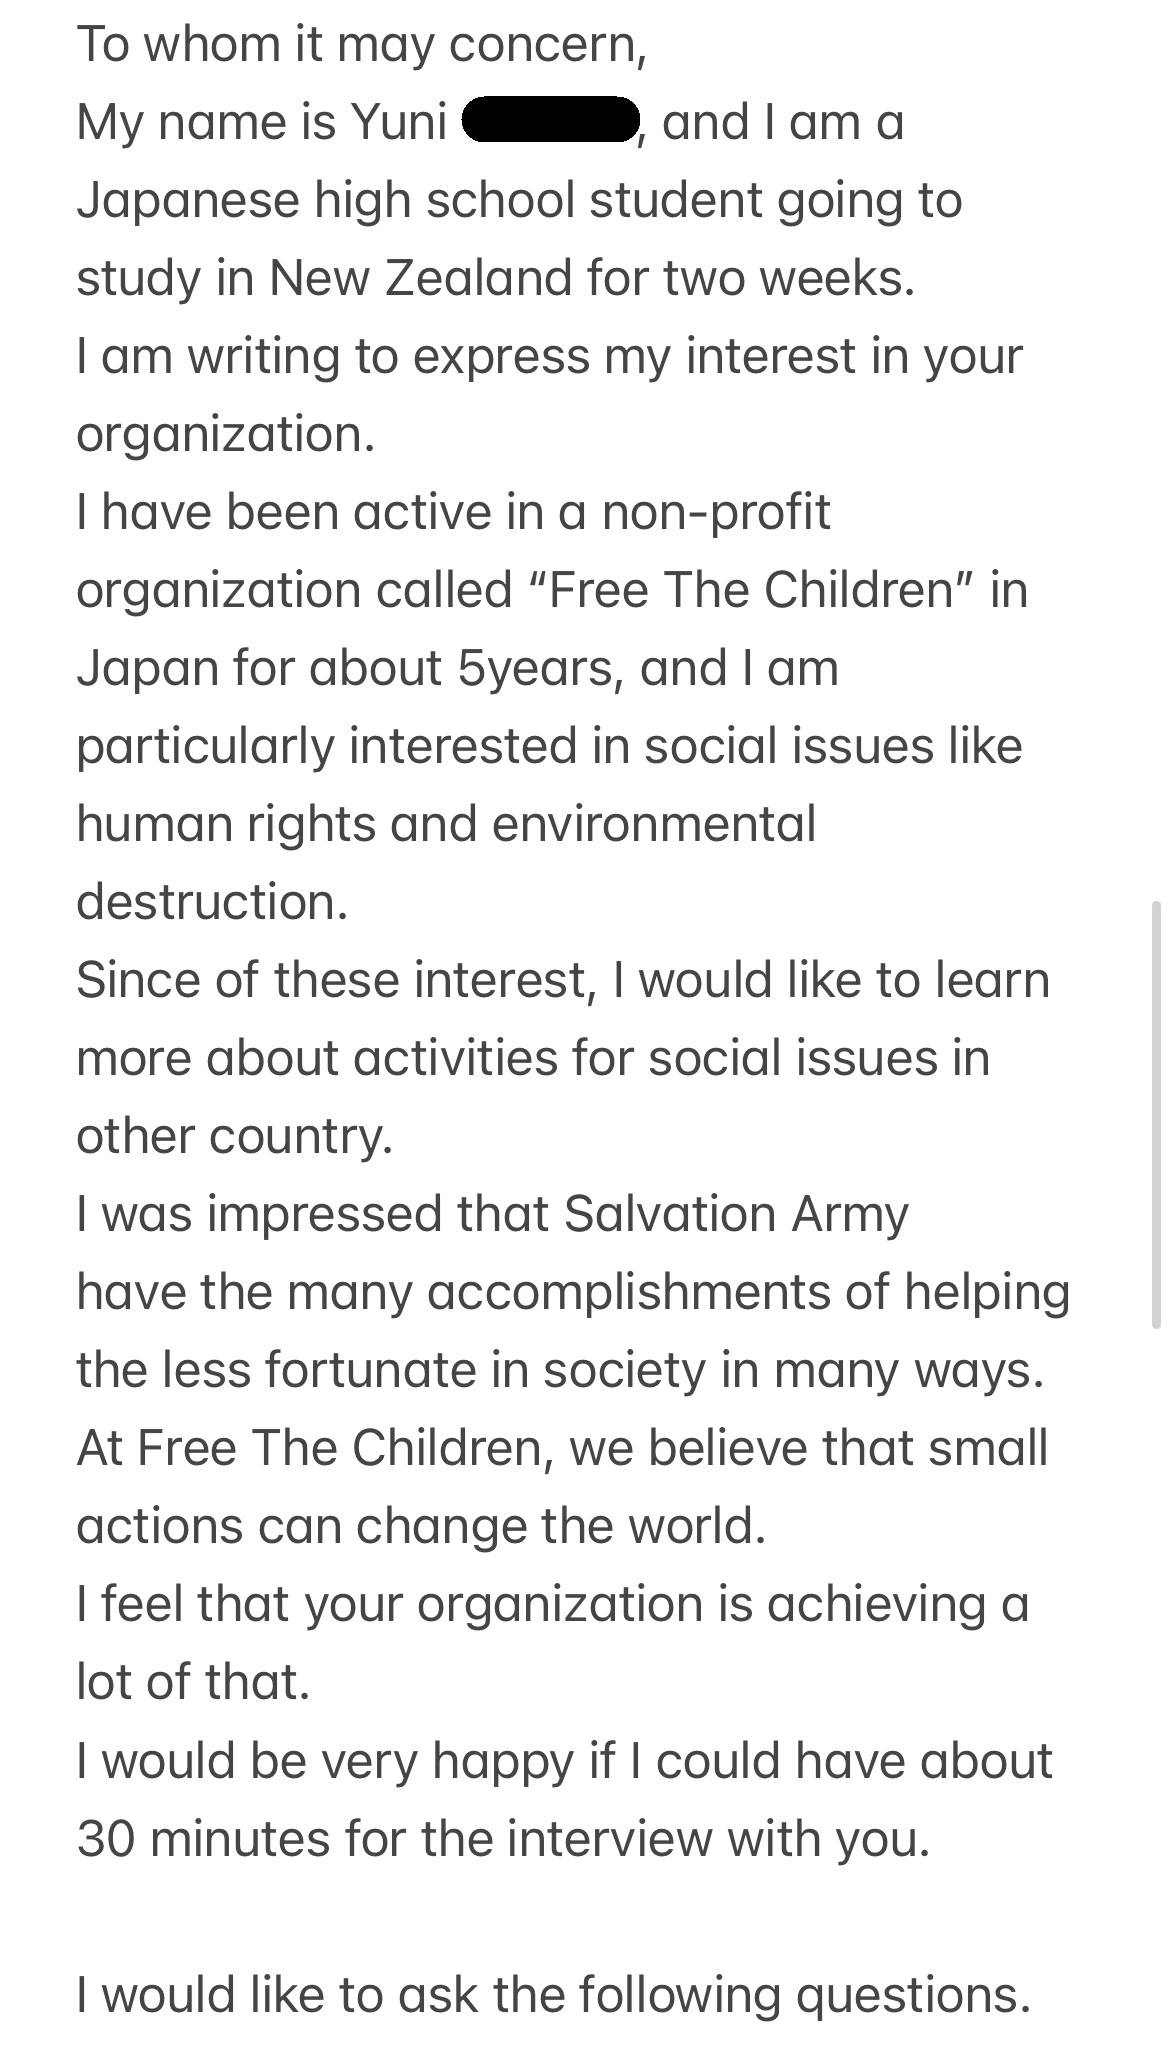Click the words "other country."
Image resolution: width=1170 pixels, height=2048 pixels.
point(234,1137)
